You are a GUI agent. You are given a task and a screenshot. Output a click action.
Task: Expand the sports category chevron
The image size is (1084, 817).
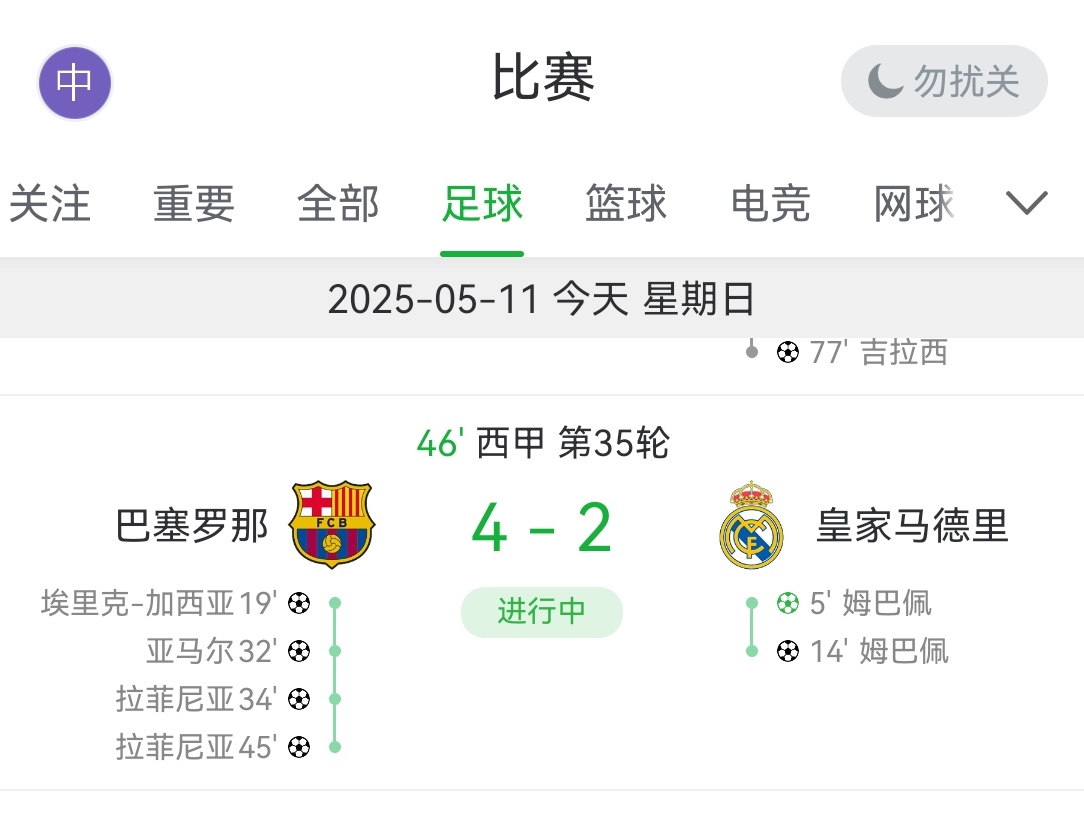tap(1026, 203)
